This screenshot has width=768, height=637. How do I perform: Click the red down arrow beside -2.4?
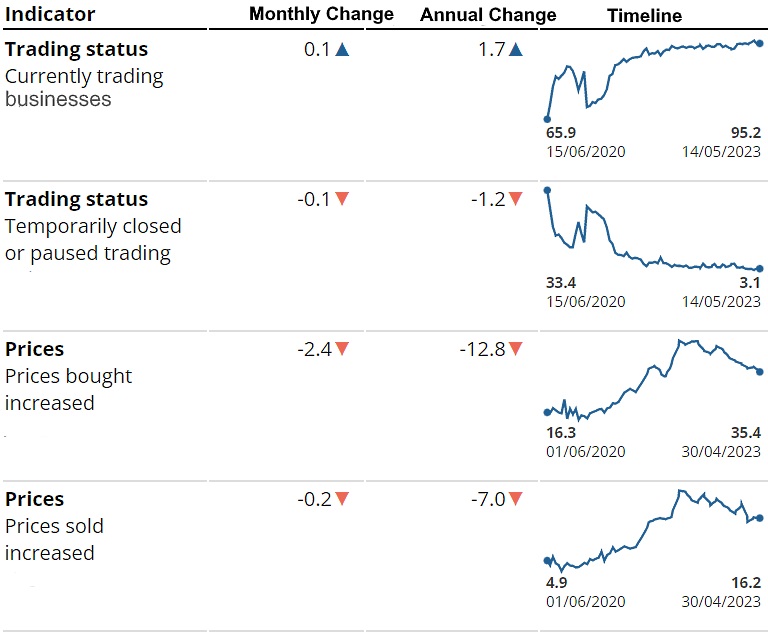pyautogui.click(x=342, y=349)
